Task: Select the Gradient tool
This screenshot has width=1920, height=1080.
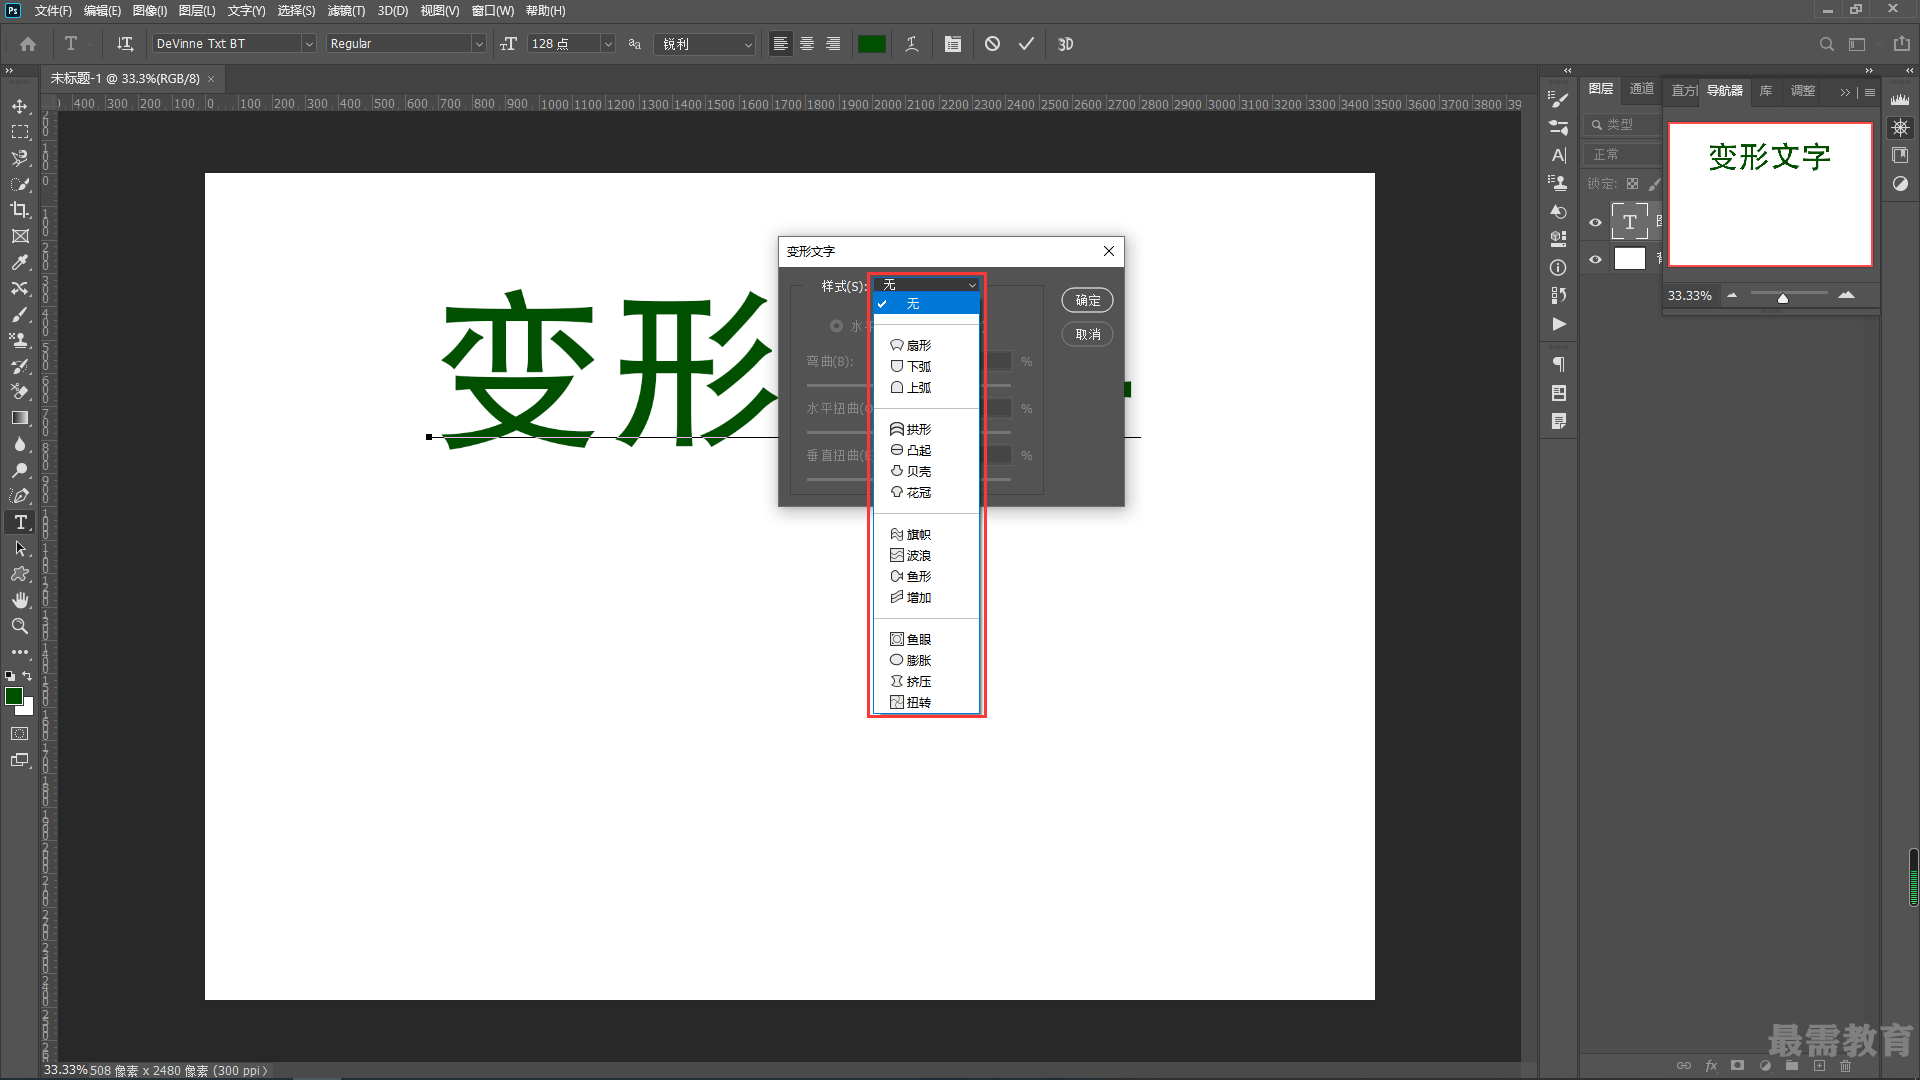Action: tap(20, 418)
